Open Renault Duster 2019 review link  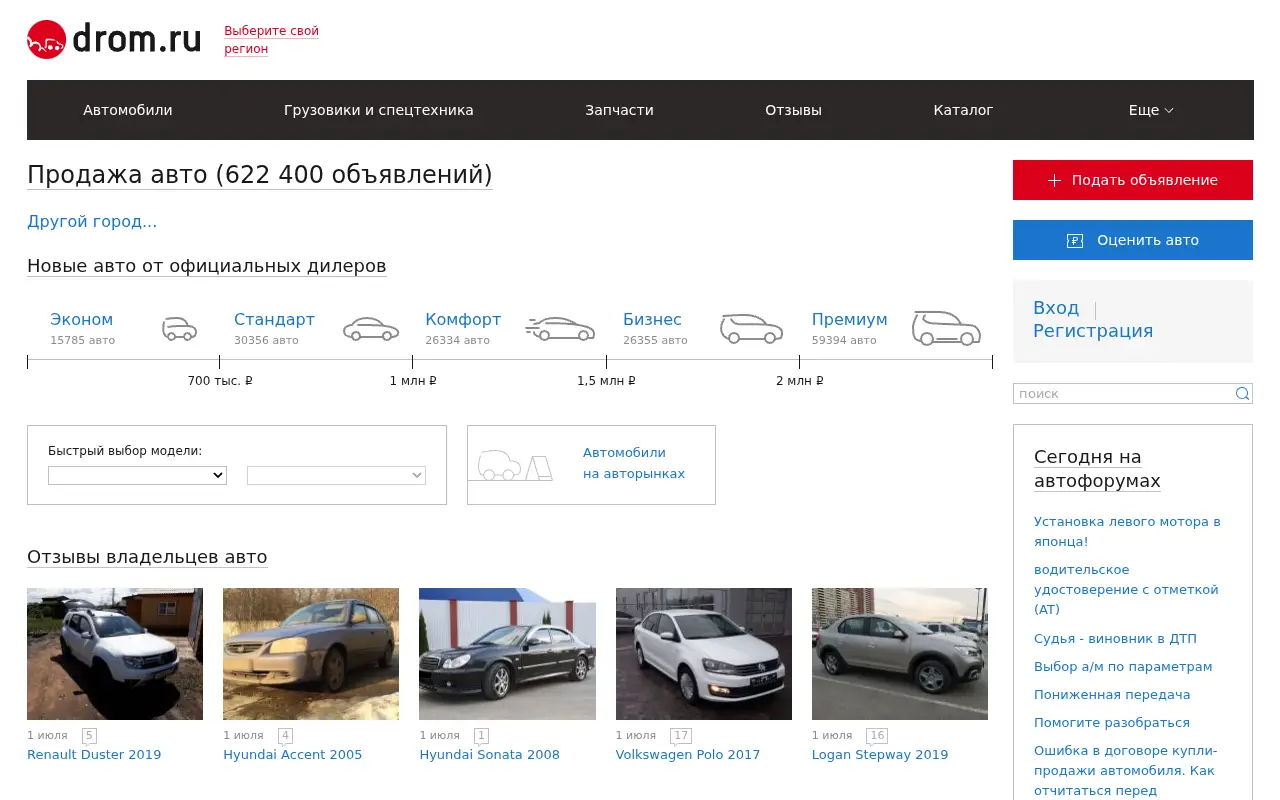coord(94,755)
